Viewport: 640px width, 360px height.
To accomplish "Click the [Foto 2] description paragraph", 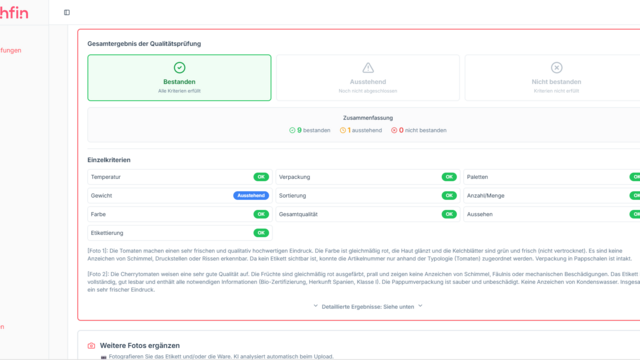I will tap(363, 282).
